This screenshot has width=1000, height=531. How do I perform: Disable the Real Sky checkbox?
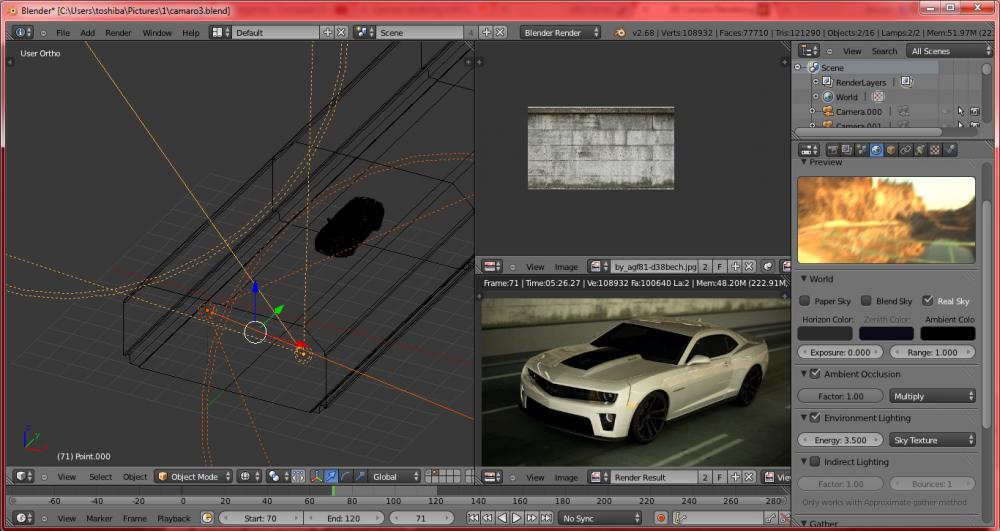(928, 300)
